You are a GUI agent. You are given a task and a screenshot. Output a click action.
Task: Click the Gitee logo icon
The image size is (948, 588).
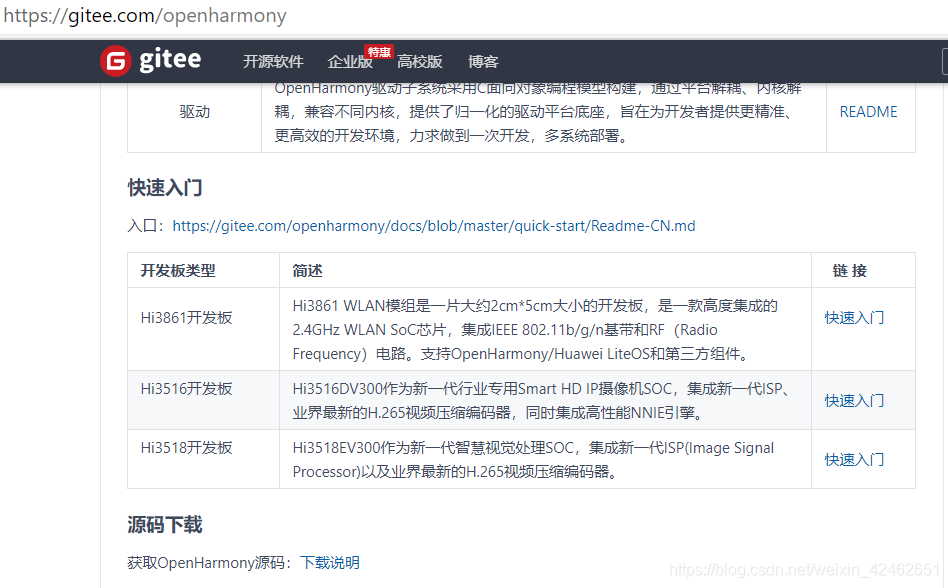pyautogui.click(x=114, y=60)
